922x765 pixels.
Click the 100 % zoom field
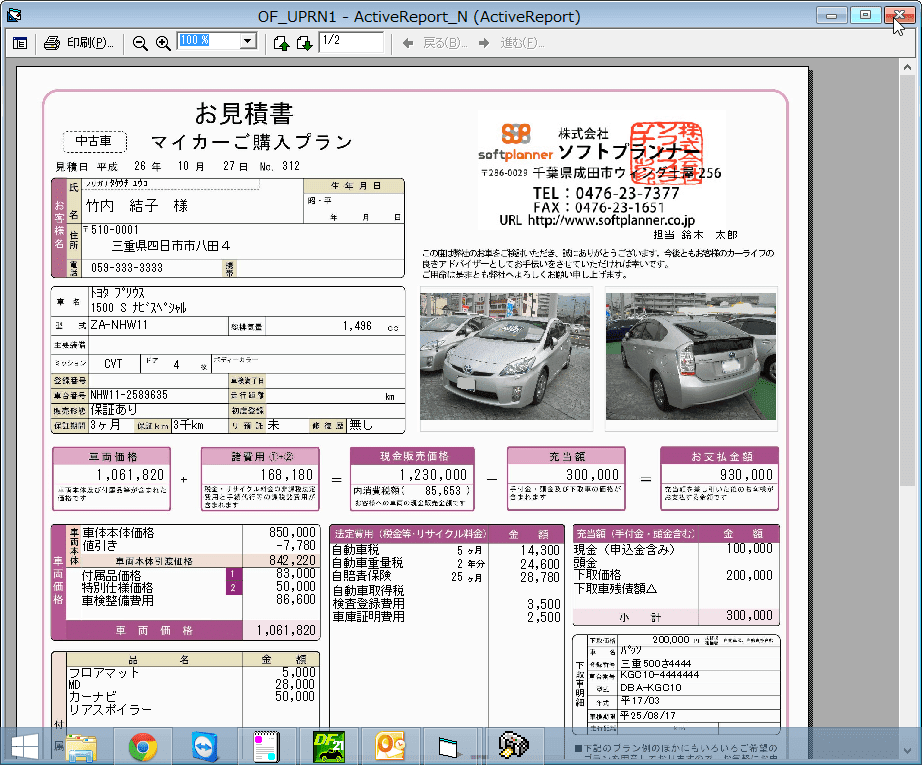(x=209, y=41)
